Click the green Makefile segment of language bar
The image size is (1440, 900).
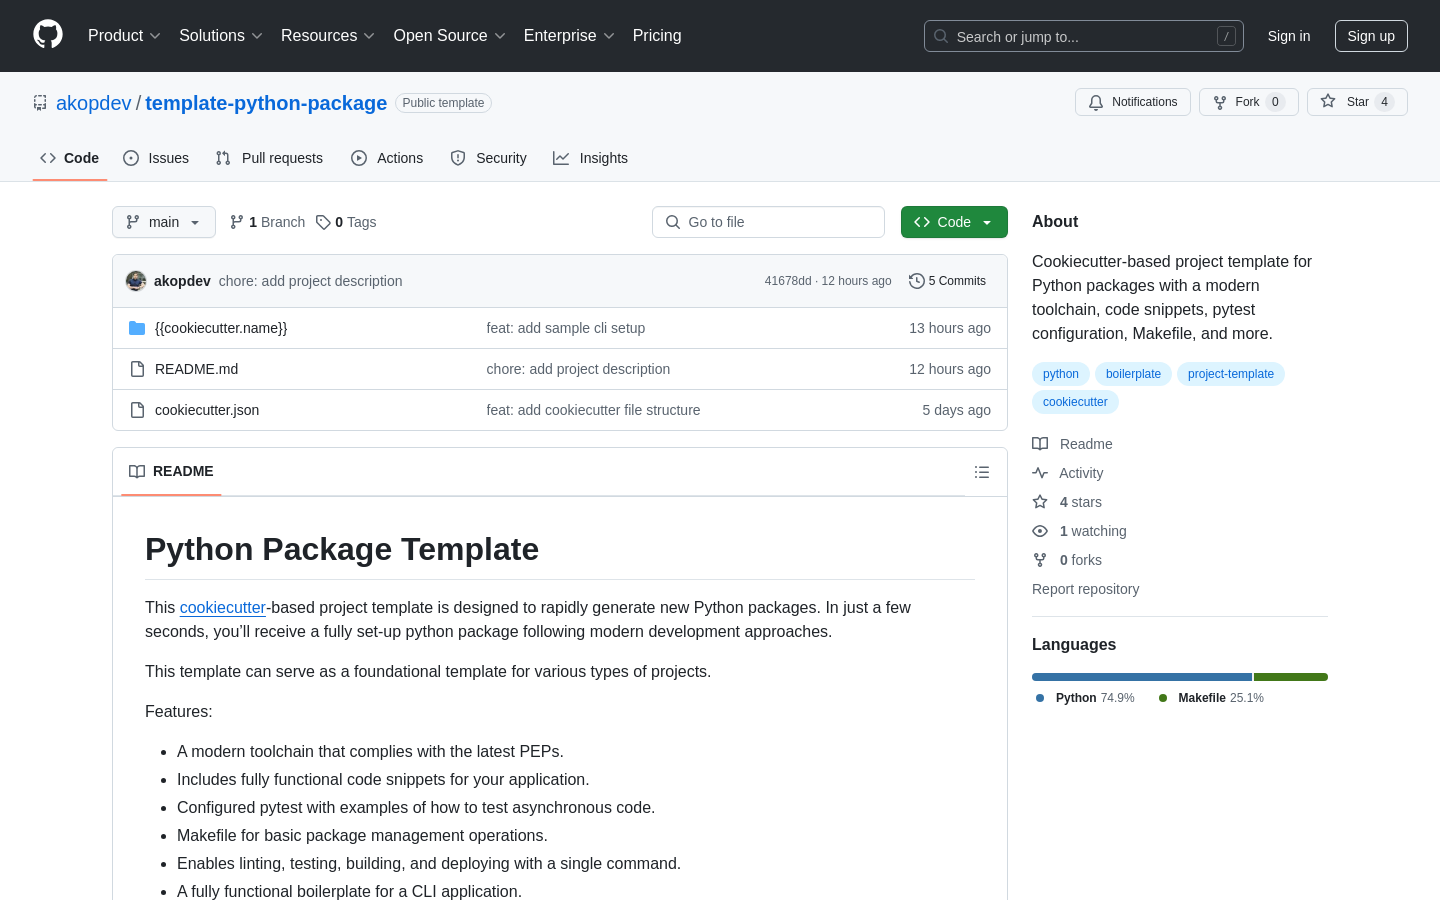[x=1291, y=677]
